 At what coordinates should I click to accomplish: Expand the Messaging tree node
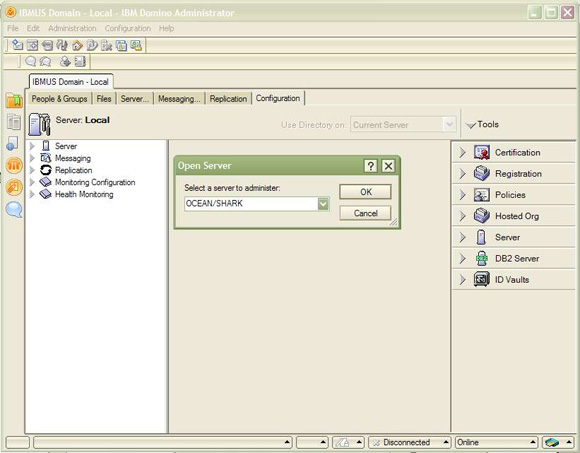click(x=32, y=158)
